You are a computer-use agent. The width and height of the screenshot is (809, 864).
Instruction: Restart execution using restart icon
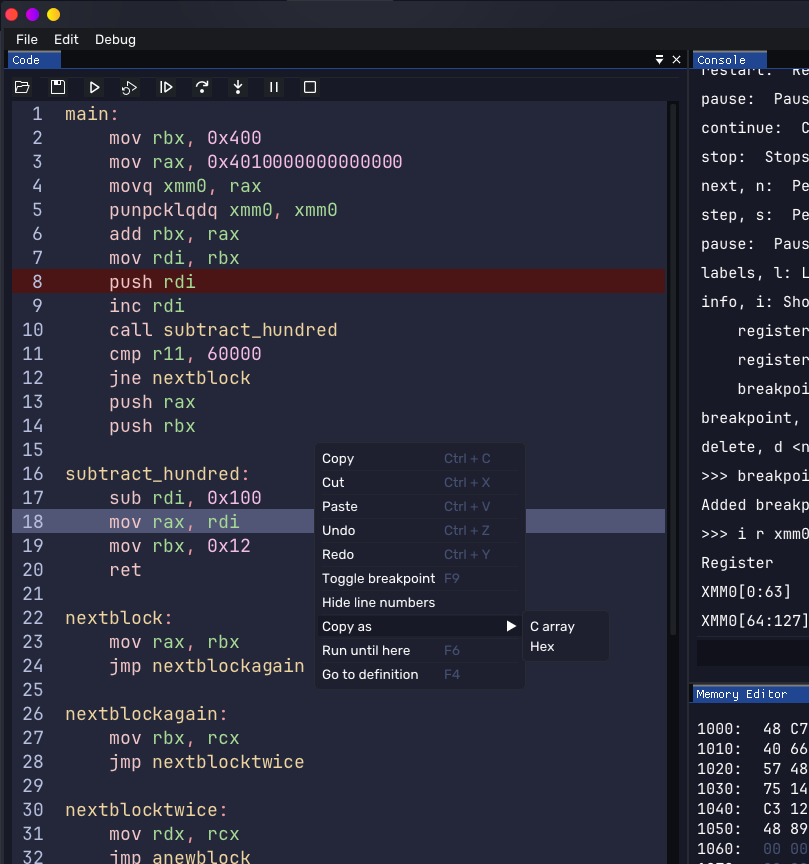[x=130, y=87]
